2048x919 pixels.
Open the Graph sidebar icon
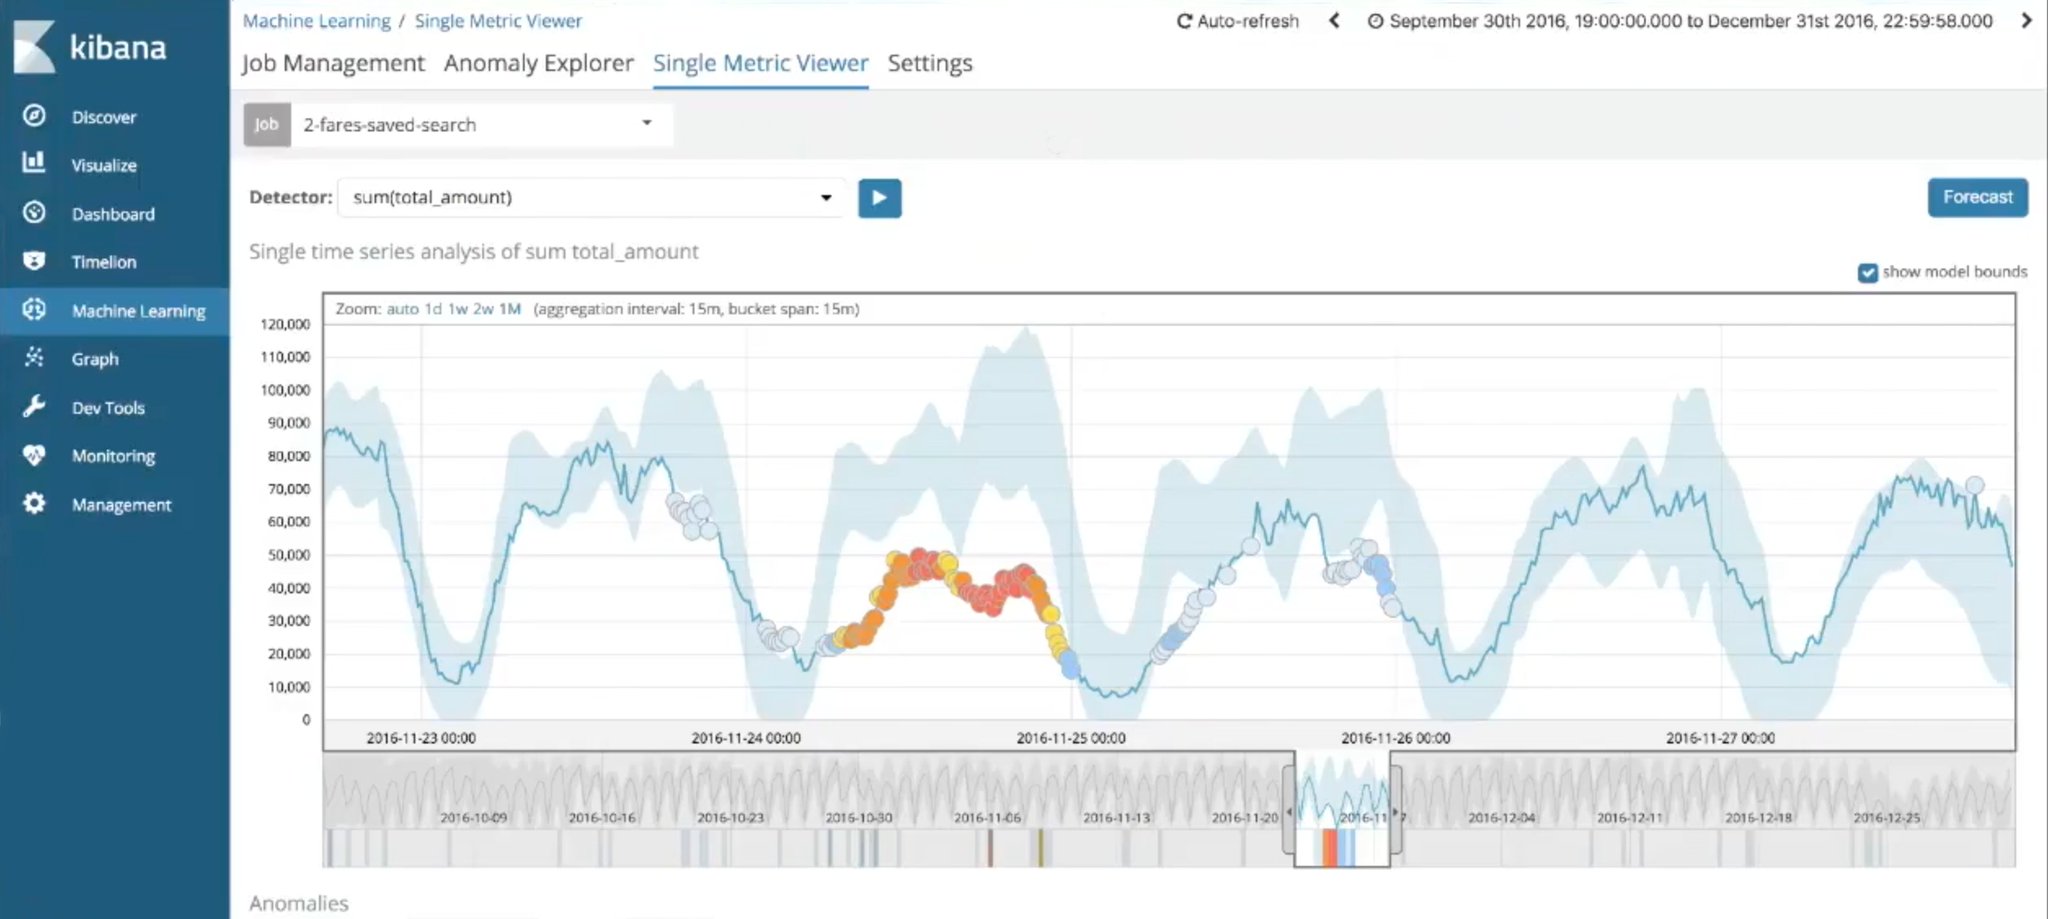[34, 357]
